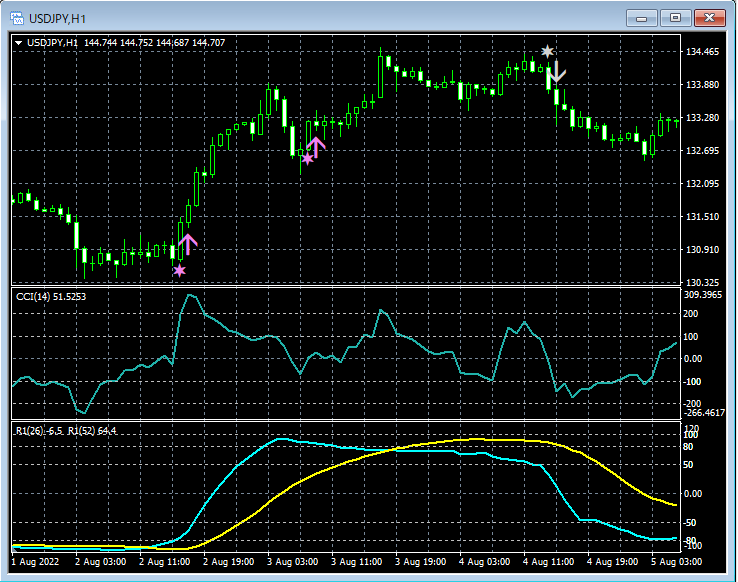Click the 1 Aug 2022 date label
The image size is (738, 582).
[36, 563]
